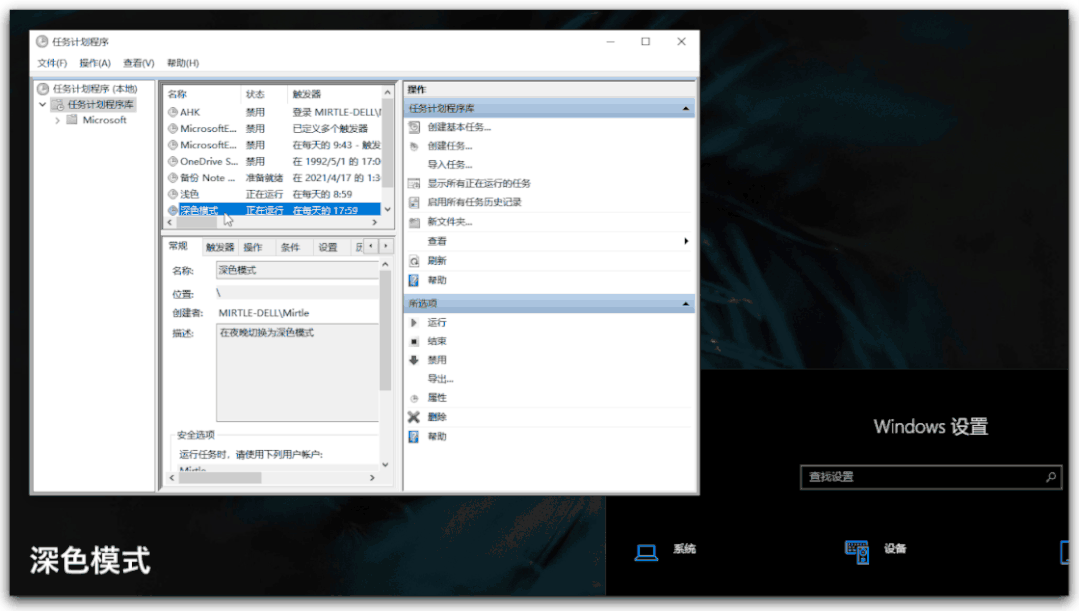Click details pane horizontal scrollbar thumb
Screen dimensions: 1079x611
click(220, 478)
